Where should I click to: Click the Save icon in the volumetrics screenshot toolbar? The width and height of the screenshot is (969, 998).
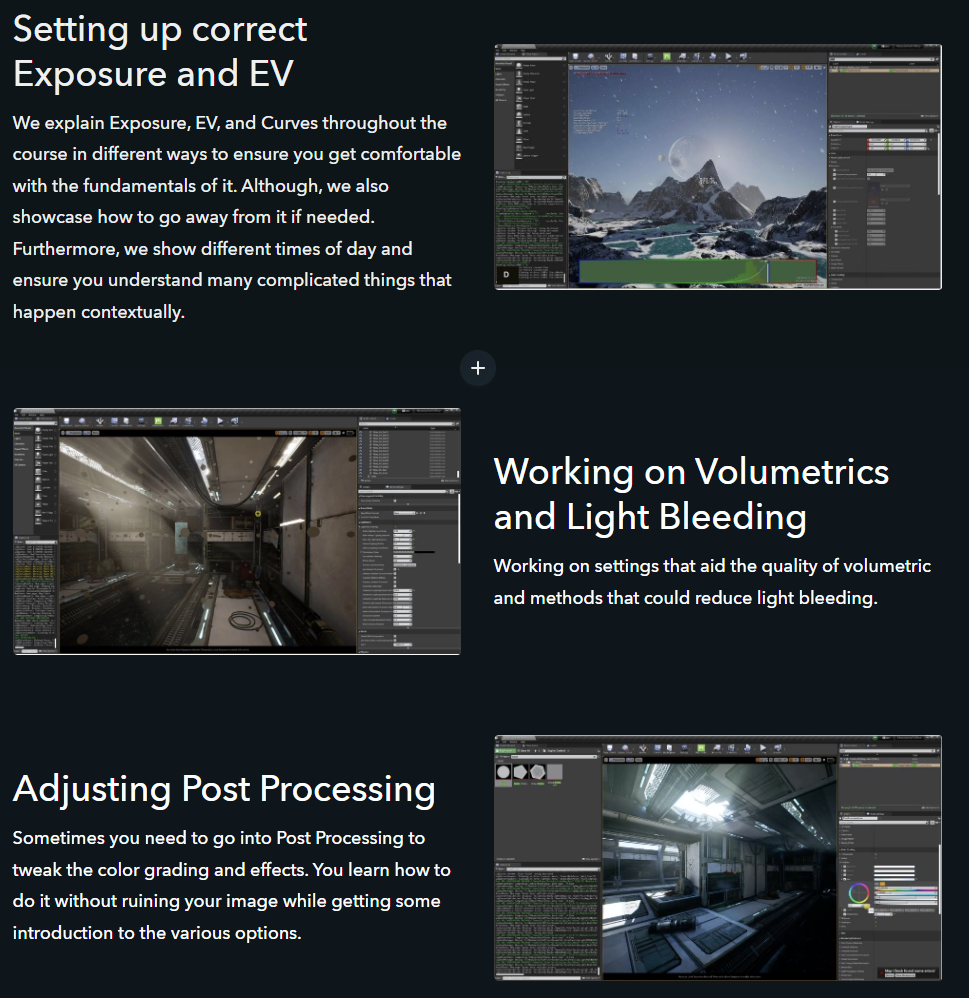click(69, 422)
